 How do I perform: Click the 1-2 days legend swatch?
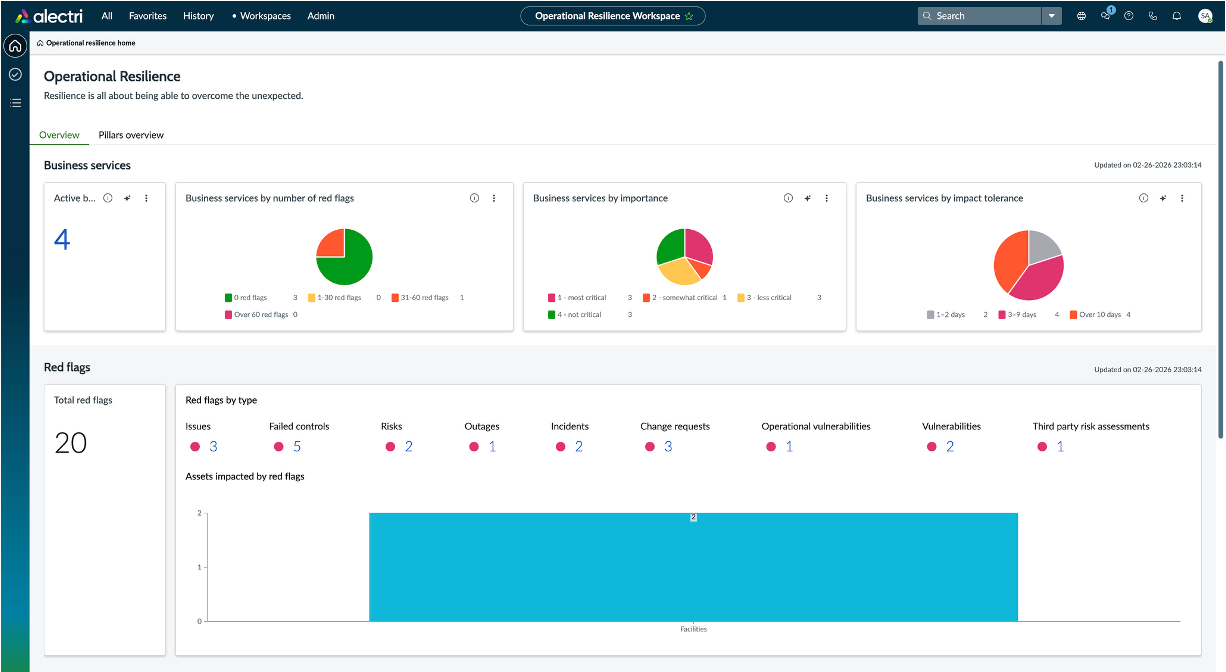(931, 315)
